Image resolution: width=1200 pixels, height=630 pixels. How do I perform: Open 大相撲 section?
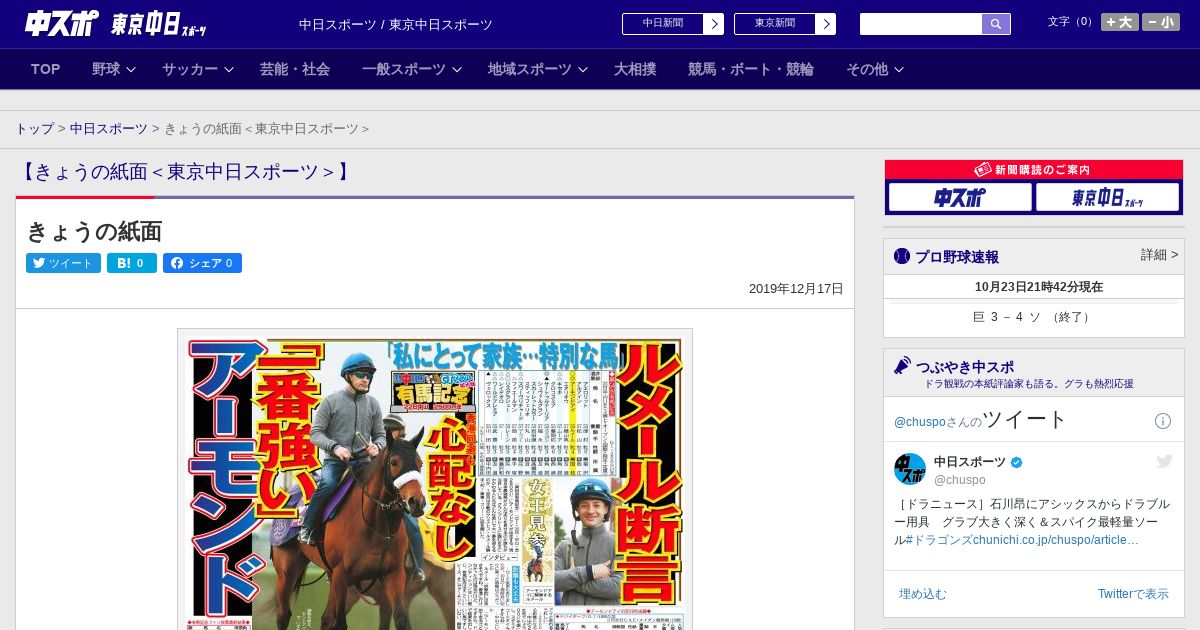(635, 69)
